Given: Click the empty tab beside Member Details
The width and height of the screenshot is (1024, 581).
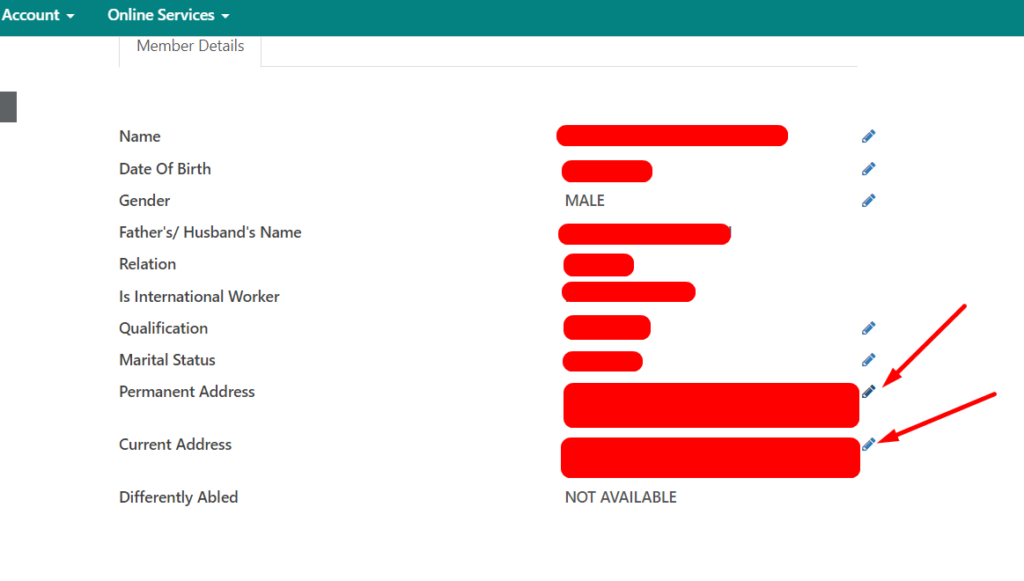Looking at the screenshot, I should [560, 45].
